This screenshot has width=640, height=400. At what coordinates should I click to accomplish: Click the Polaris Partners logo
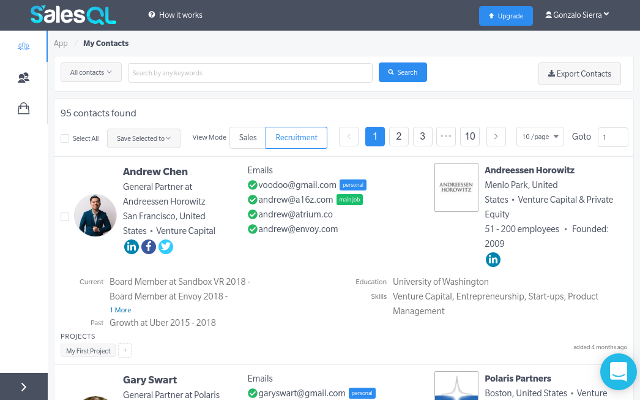[456, 386]
